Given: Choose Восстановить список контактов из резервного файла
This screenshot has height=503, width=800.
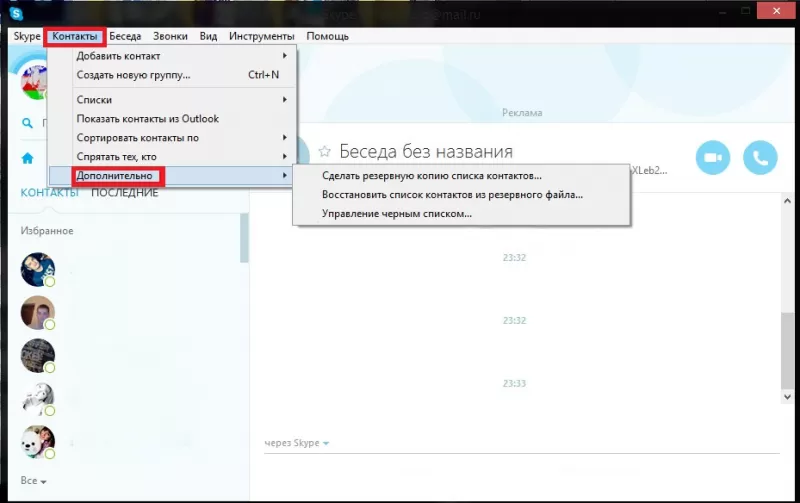Looking at the screenshot, I should coord(461,194).
